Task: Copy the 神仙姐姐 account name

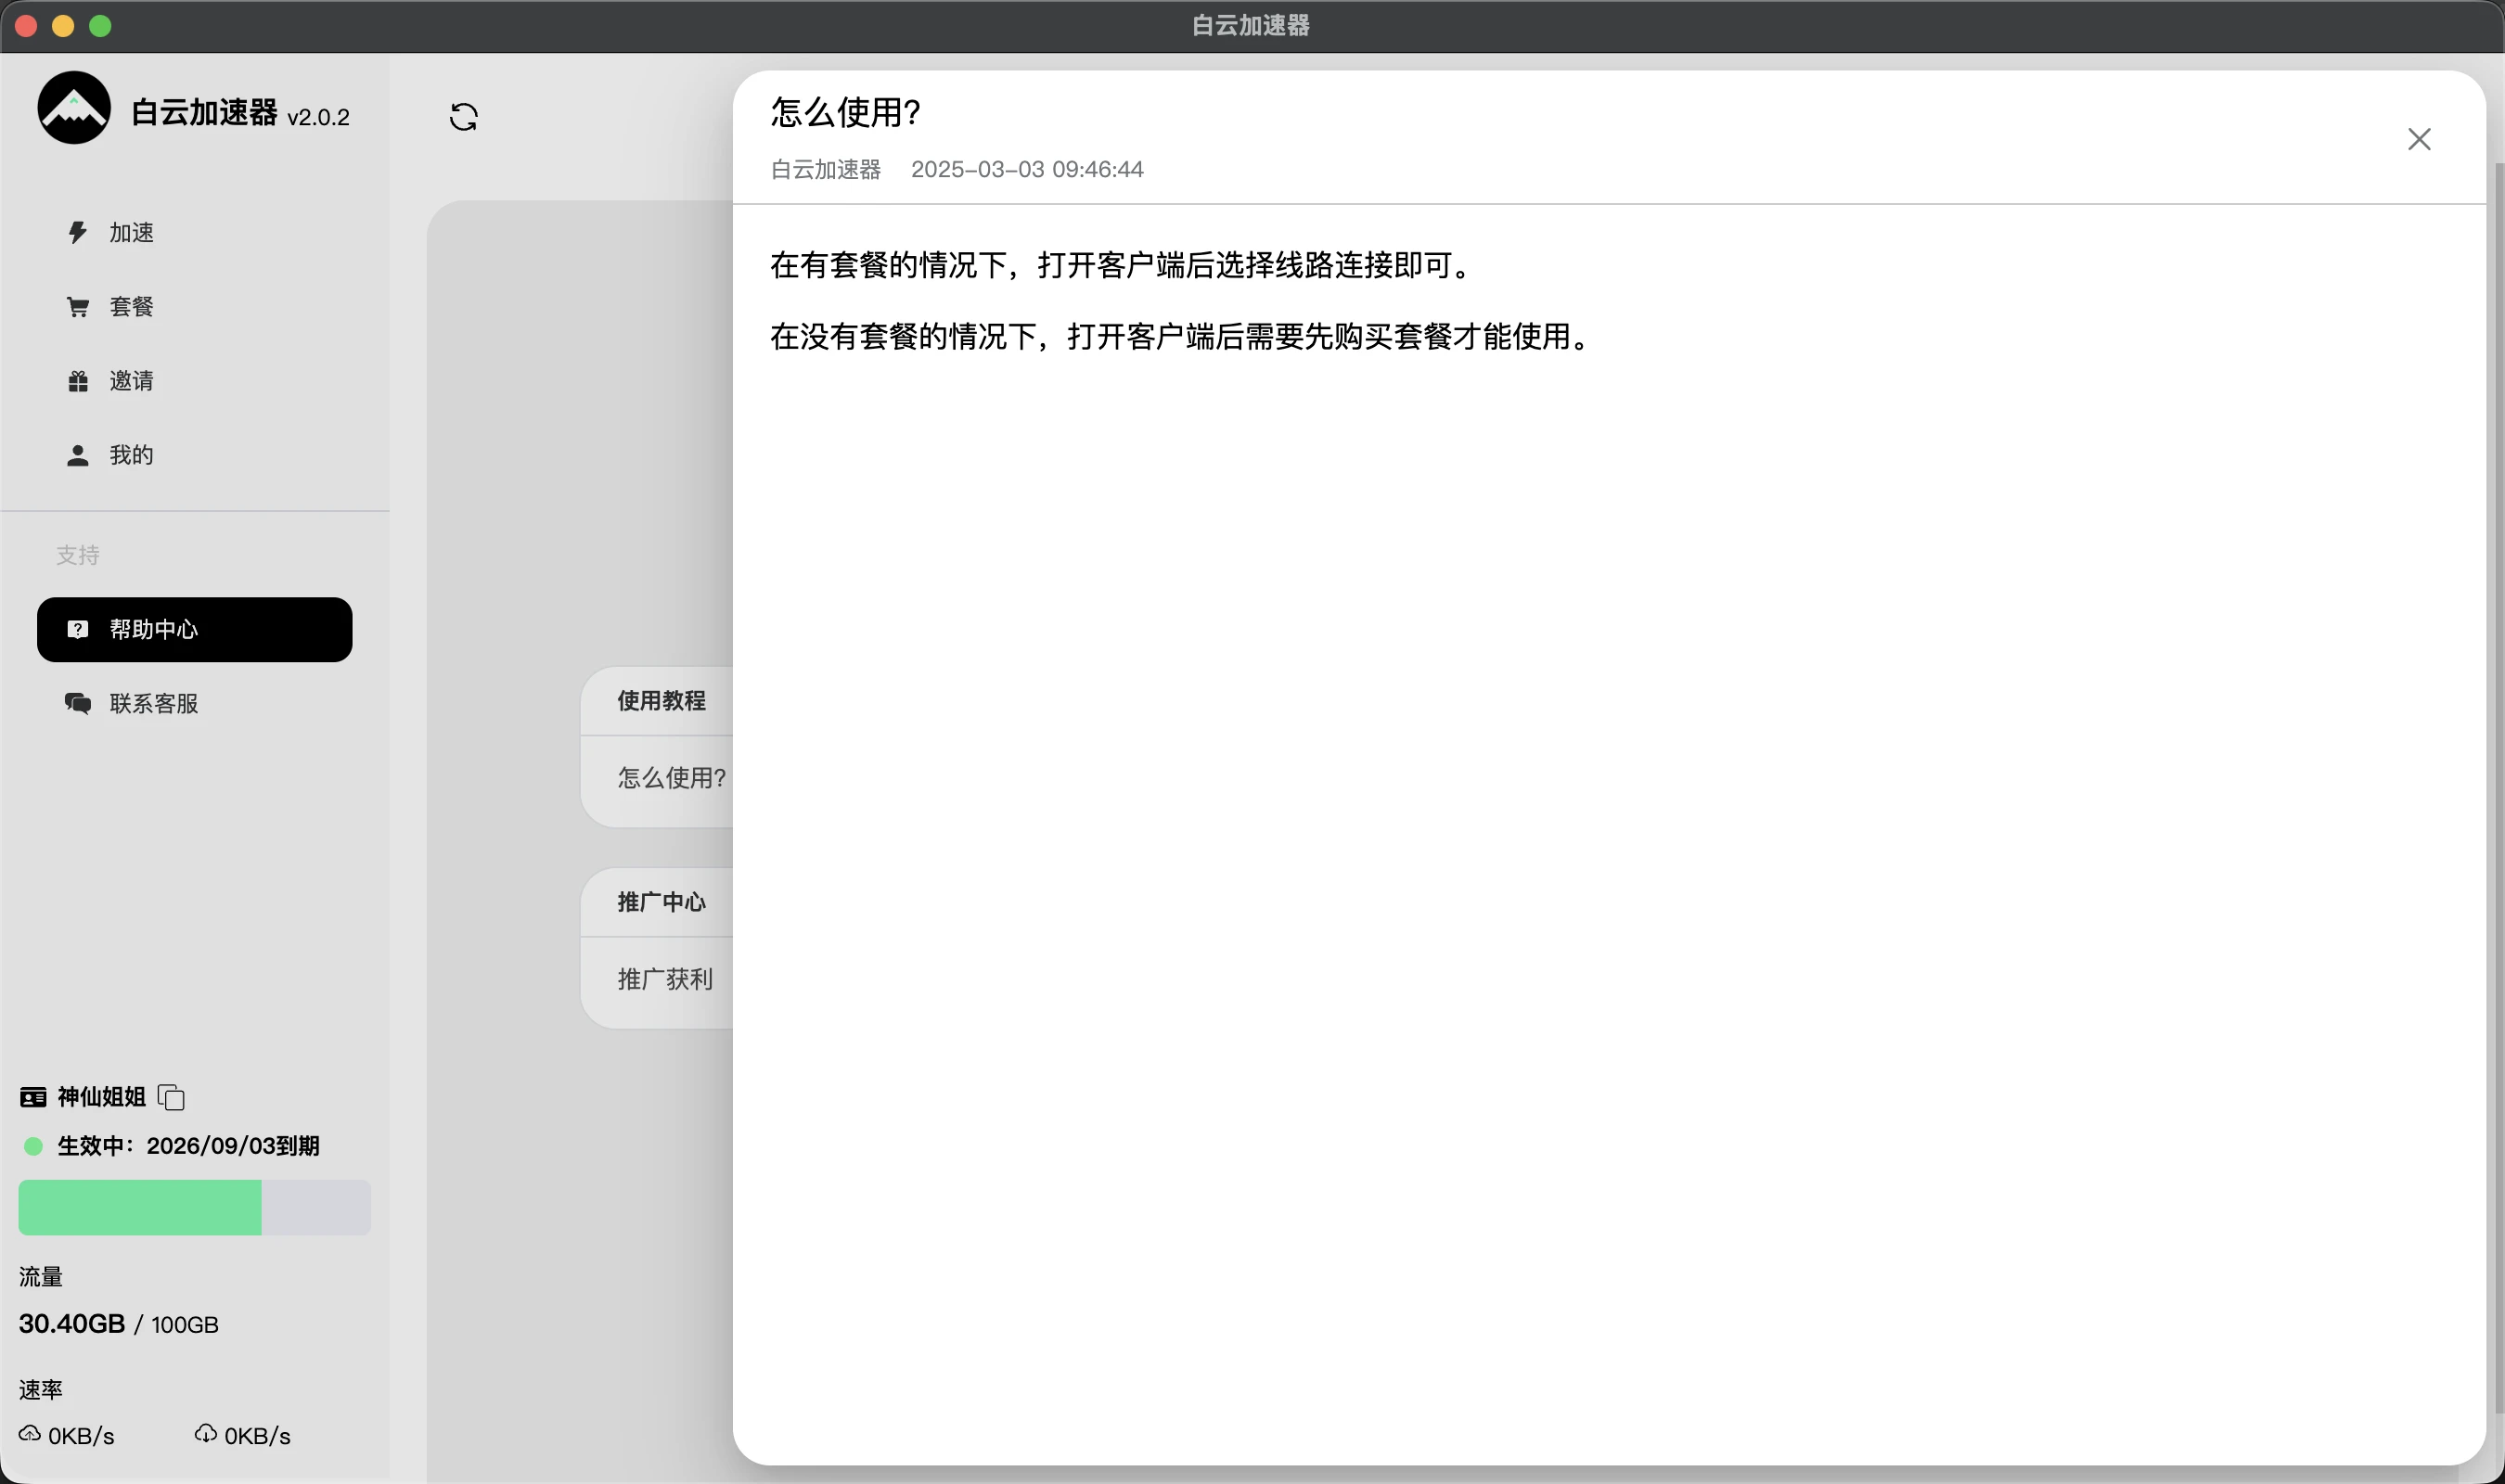Action: coord(172,1097)
